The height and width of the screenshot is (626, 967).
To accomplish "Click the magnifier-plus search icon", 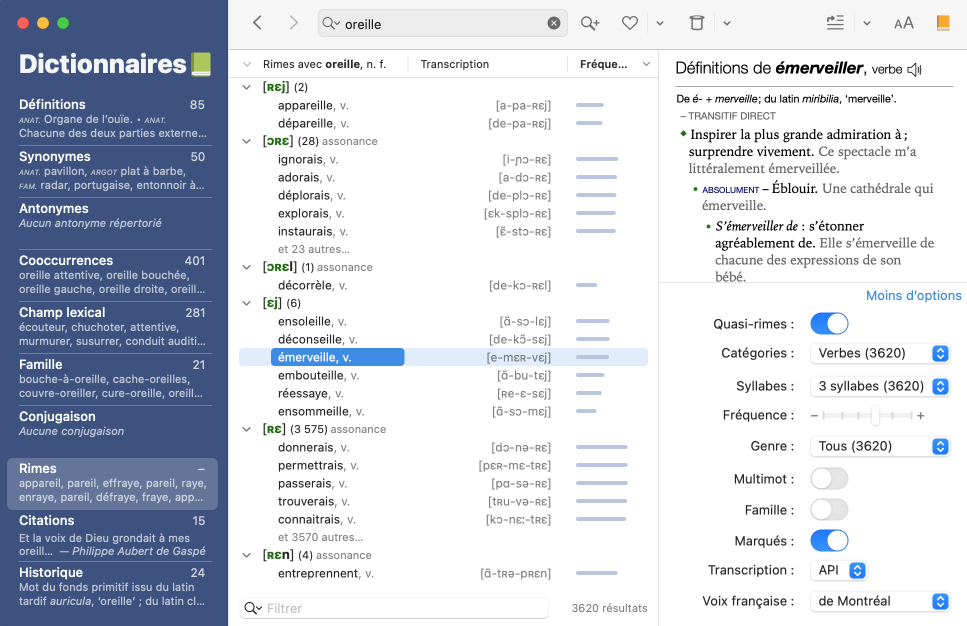I will [590, 23].
